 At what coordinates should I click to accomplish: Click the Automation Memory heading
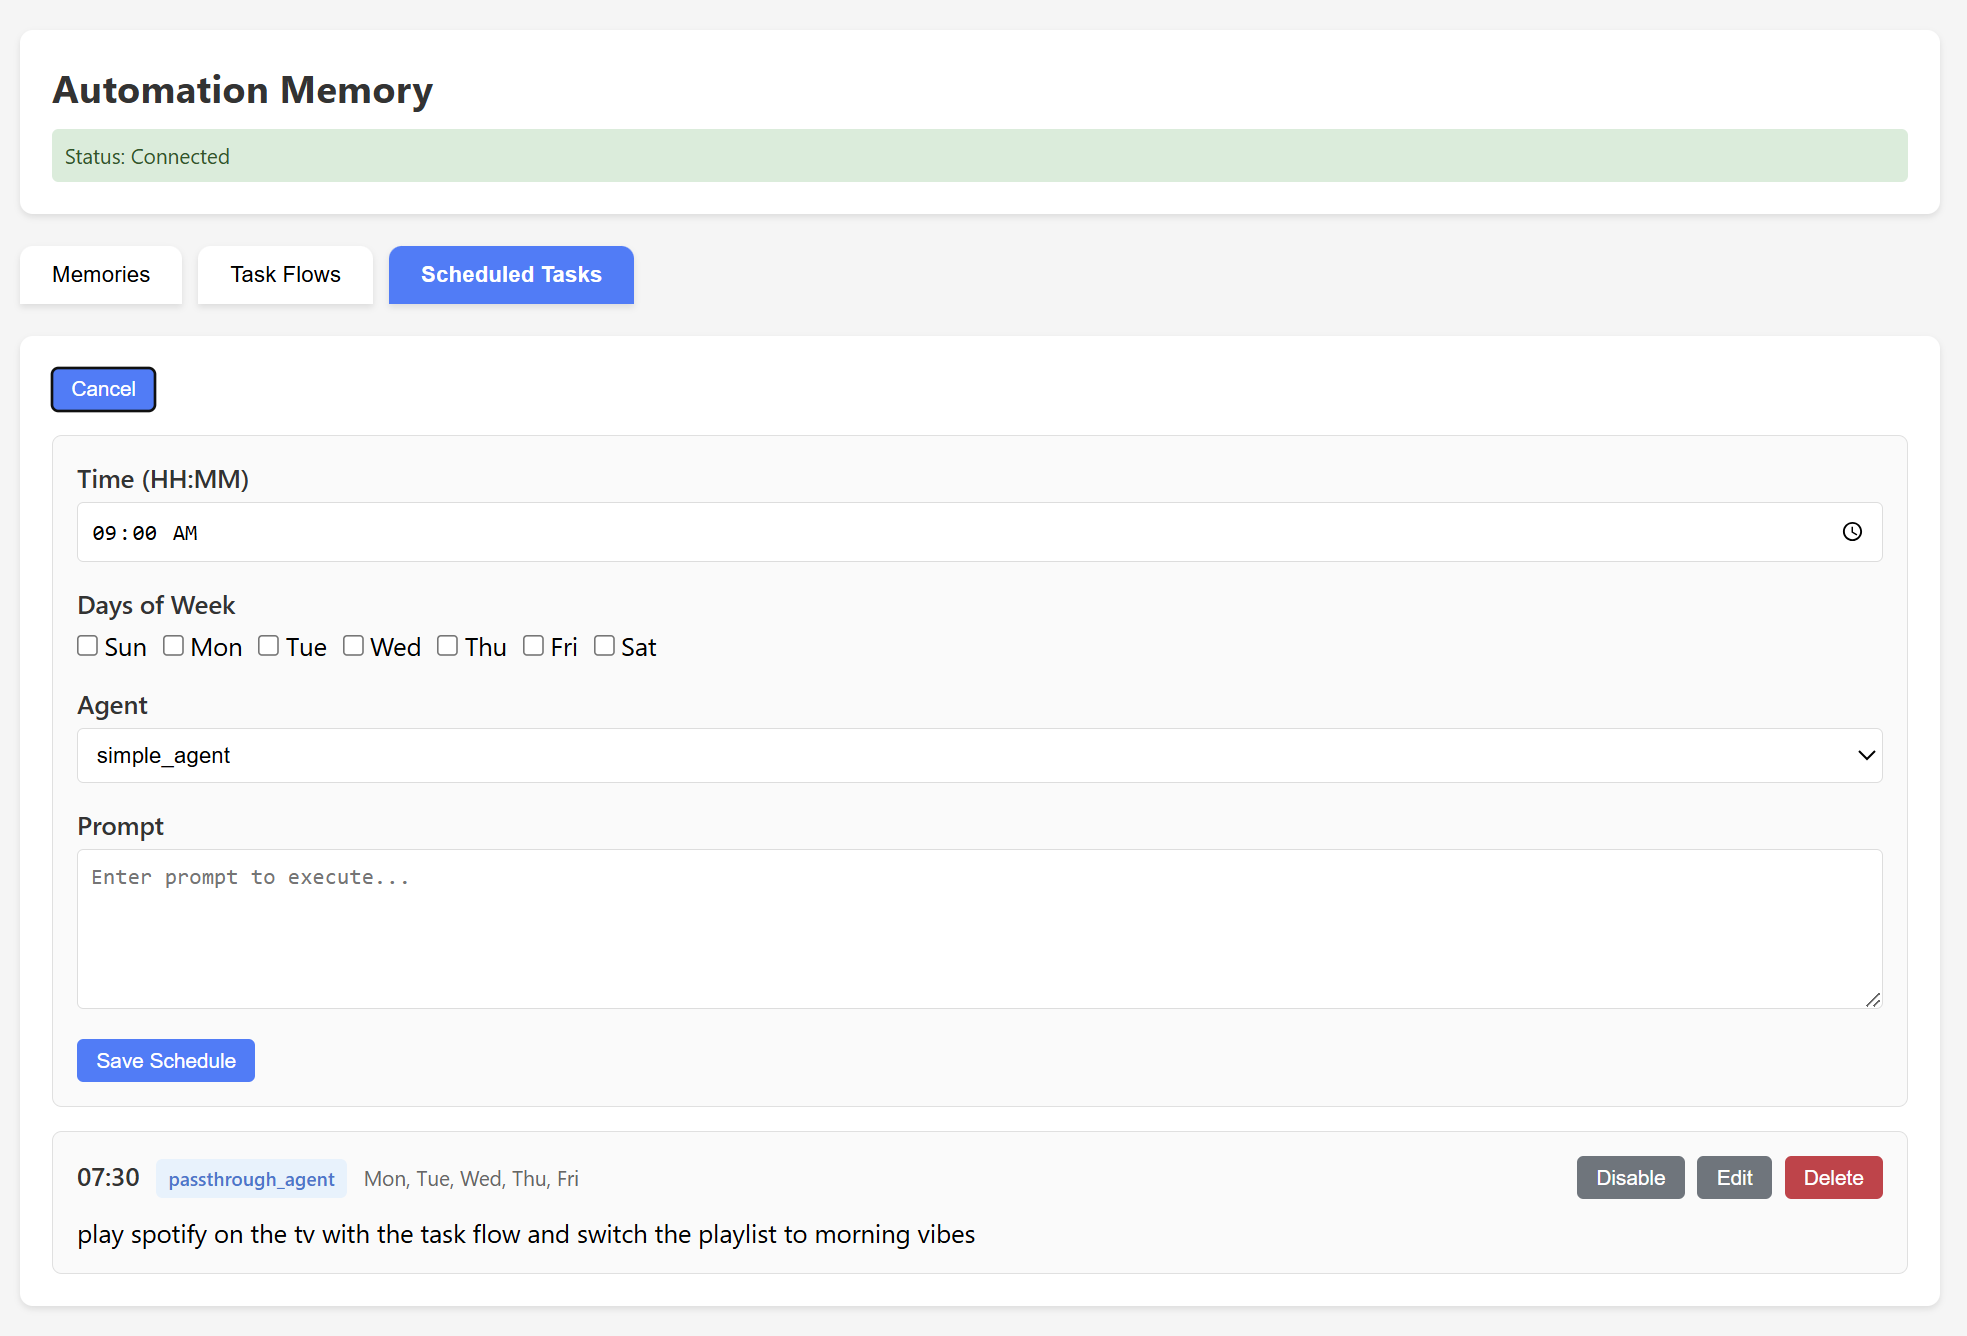[243, 90]
